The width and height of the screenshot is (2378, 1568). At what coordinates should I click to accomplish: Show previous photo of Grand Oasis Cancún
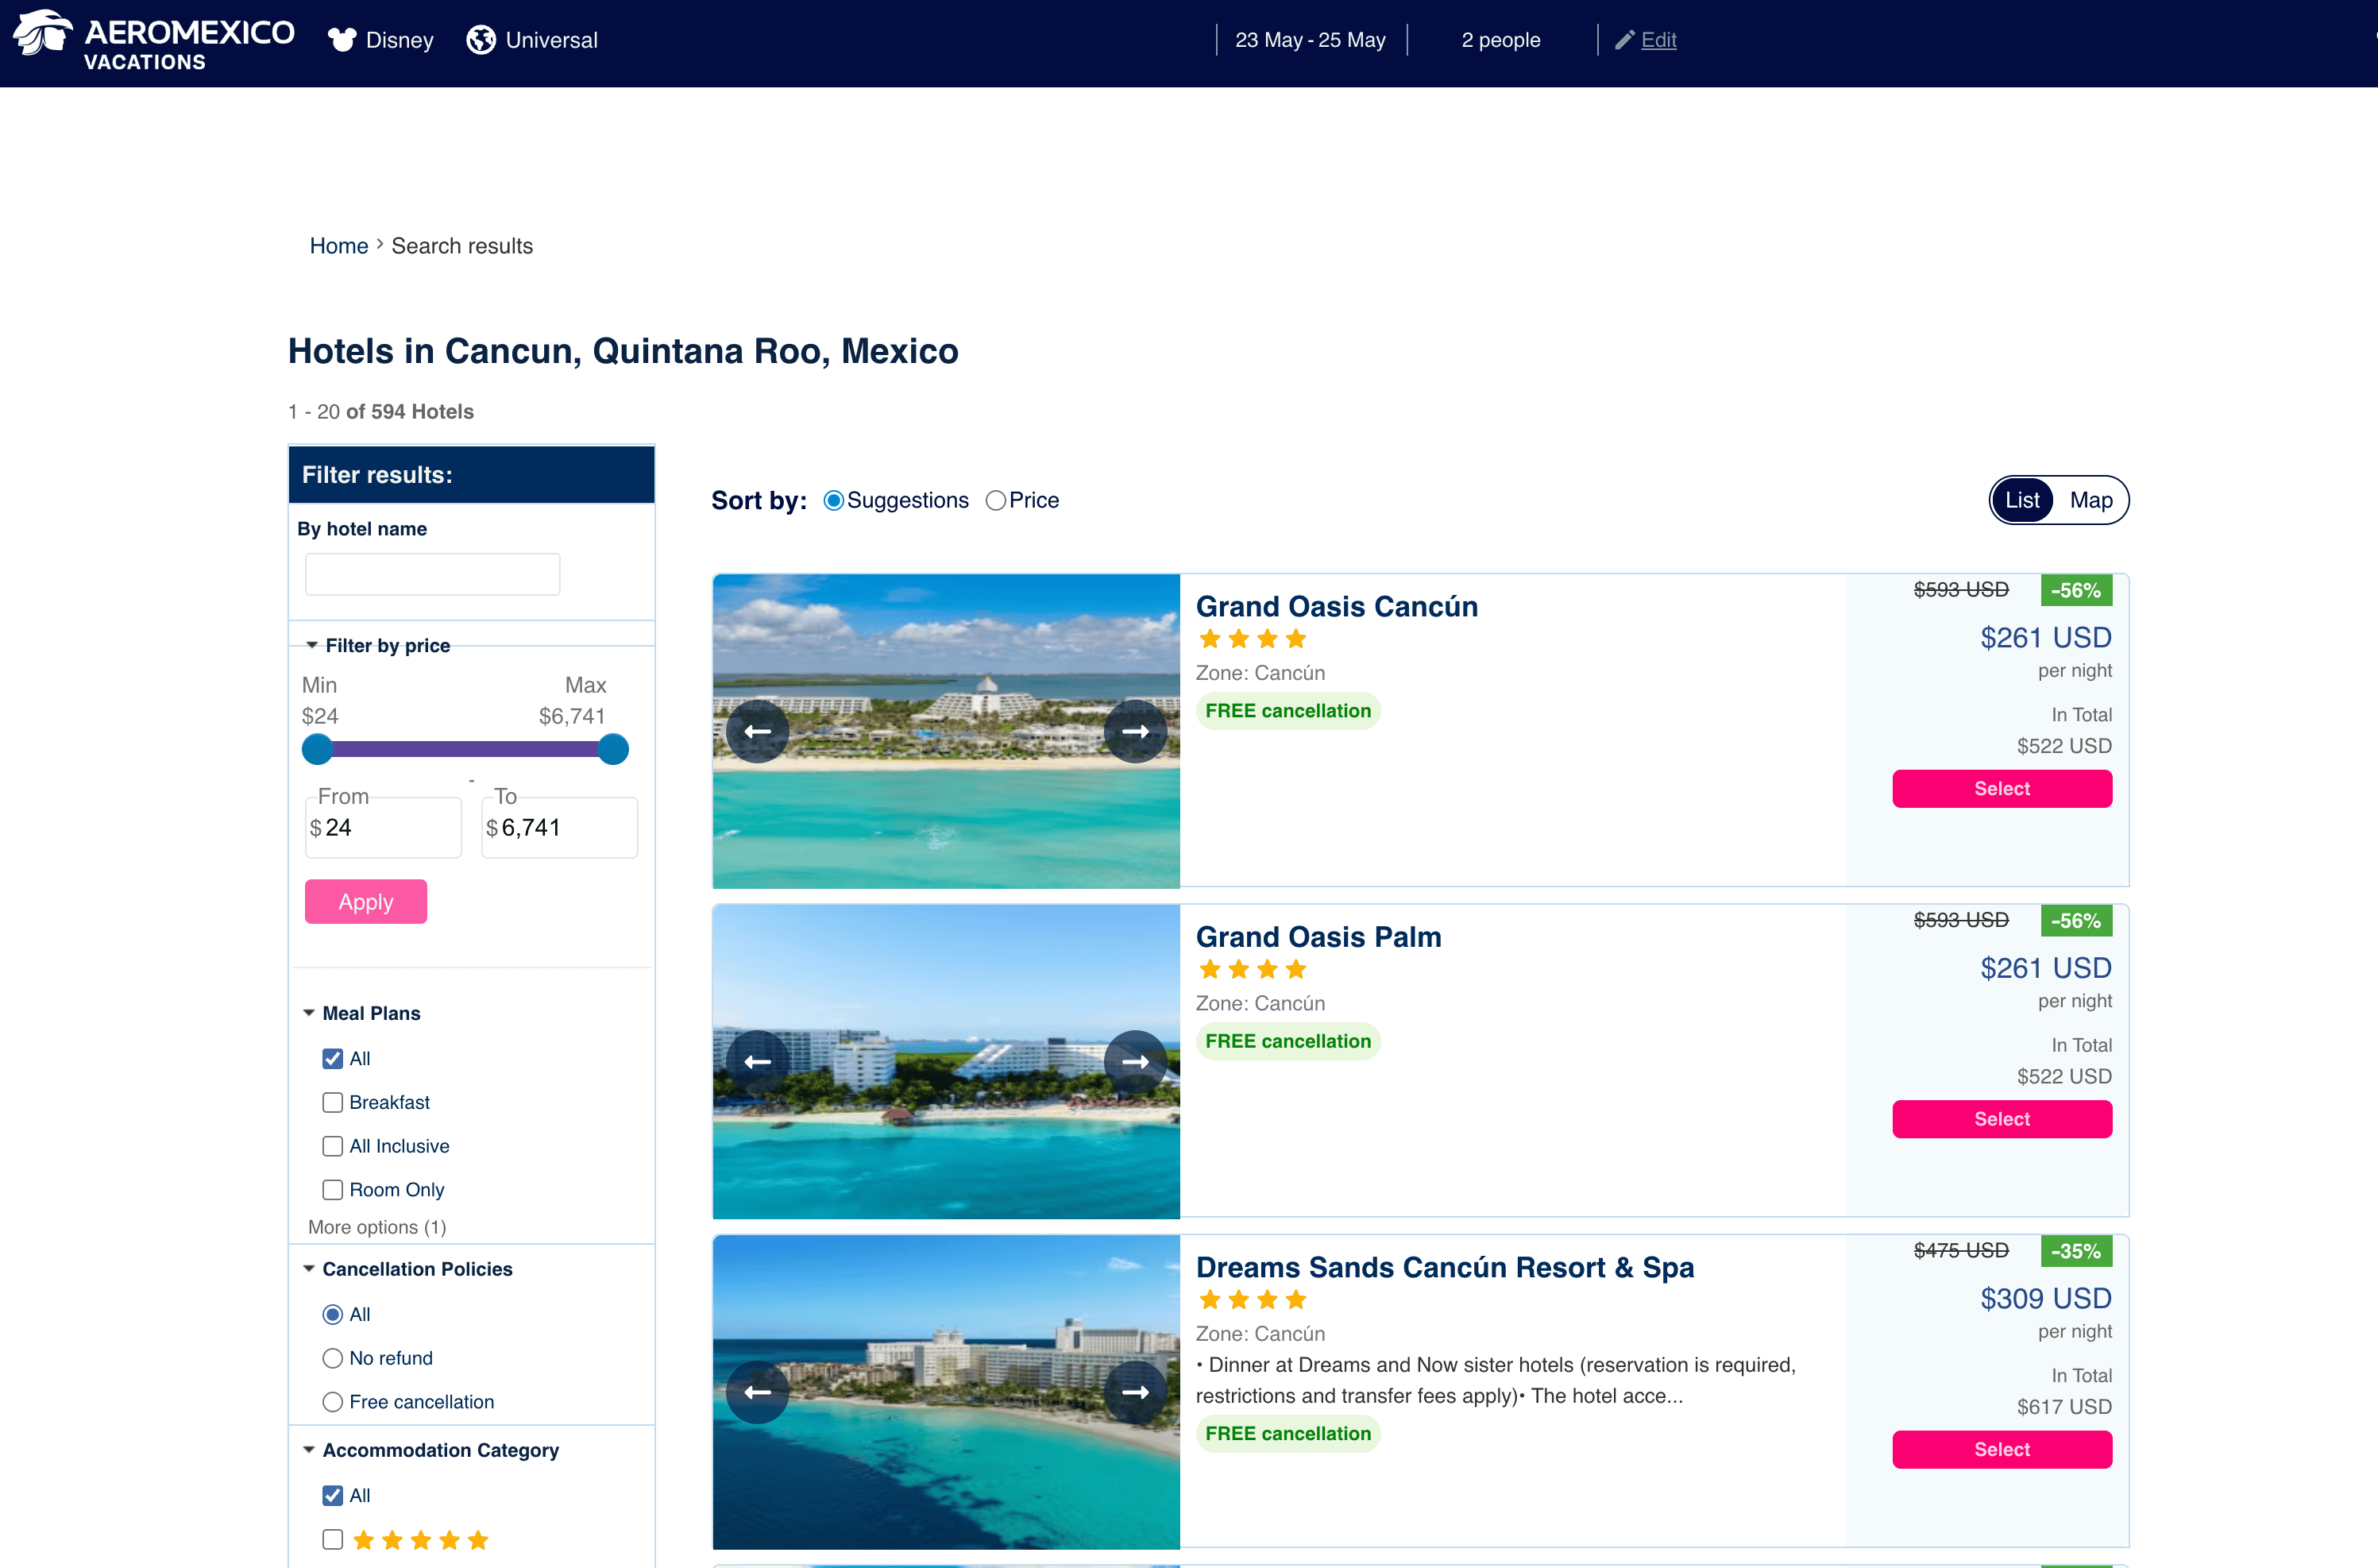[x=757, y=732]
